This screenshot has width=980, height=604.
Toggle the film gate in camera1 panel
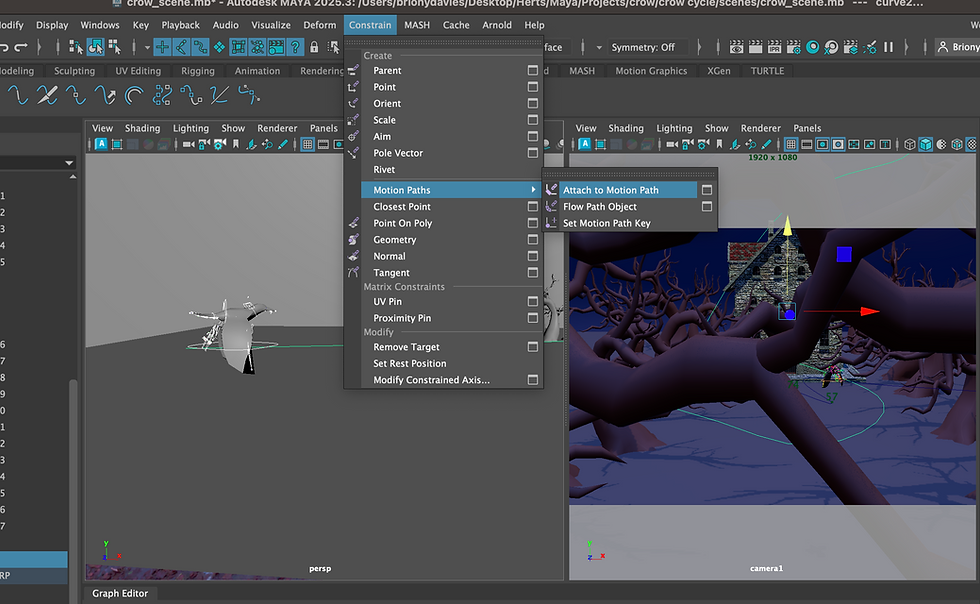(805, 144)
